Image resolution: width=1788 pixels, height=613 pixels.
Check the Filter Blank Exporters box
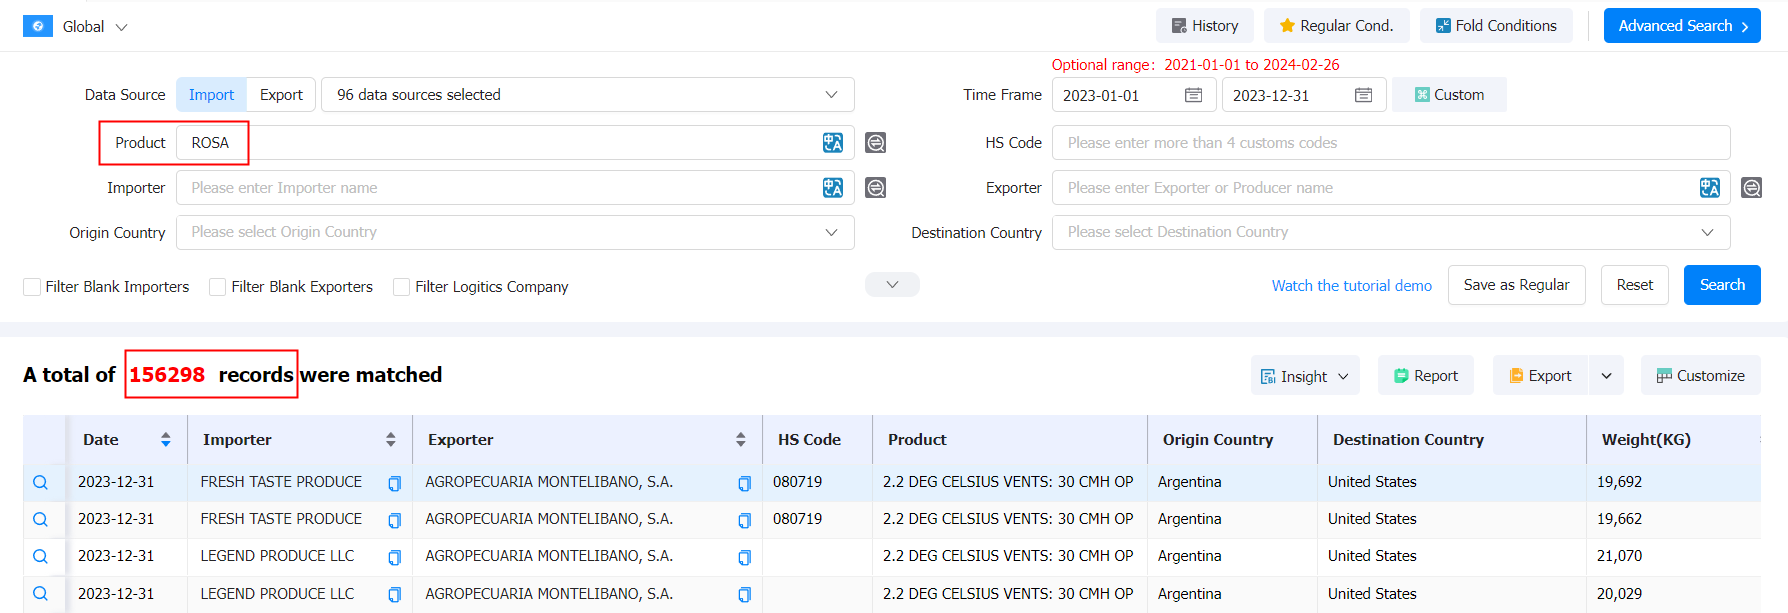click(217, 287)
